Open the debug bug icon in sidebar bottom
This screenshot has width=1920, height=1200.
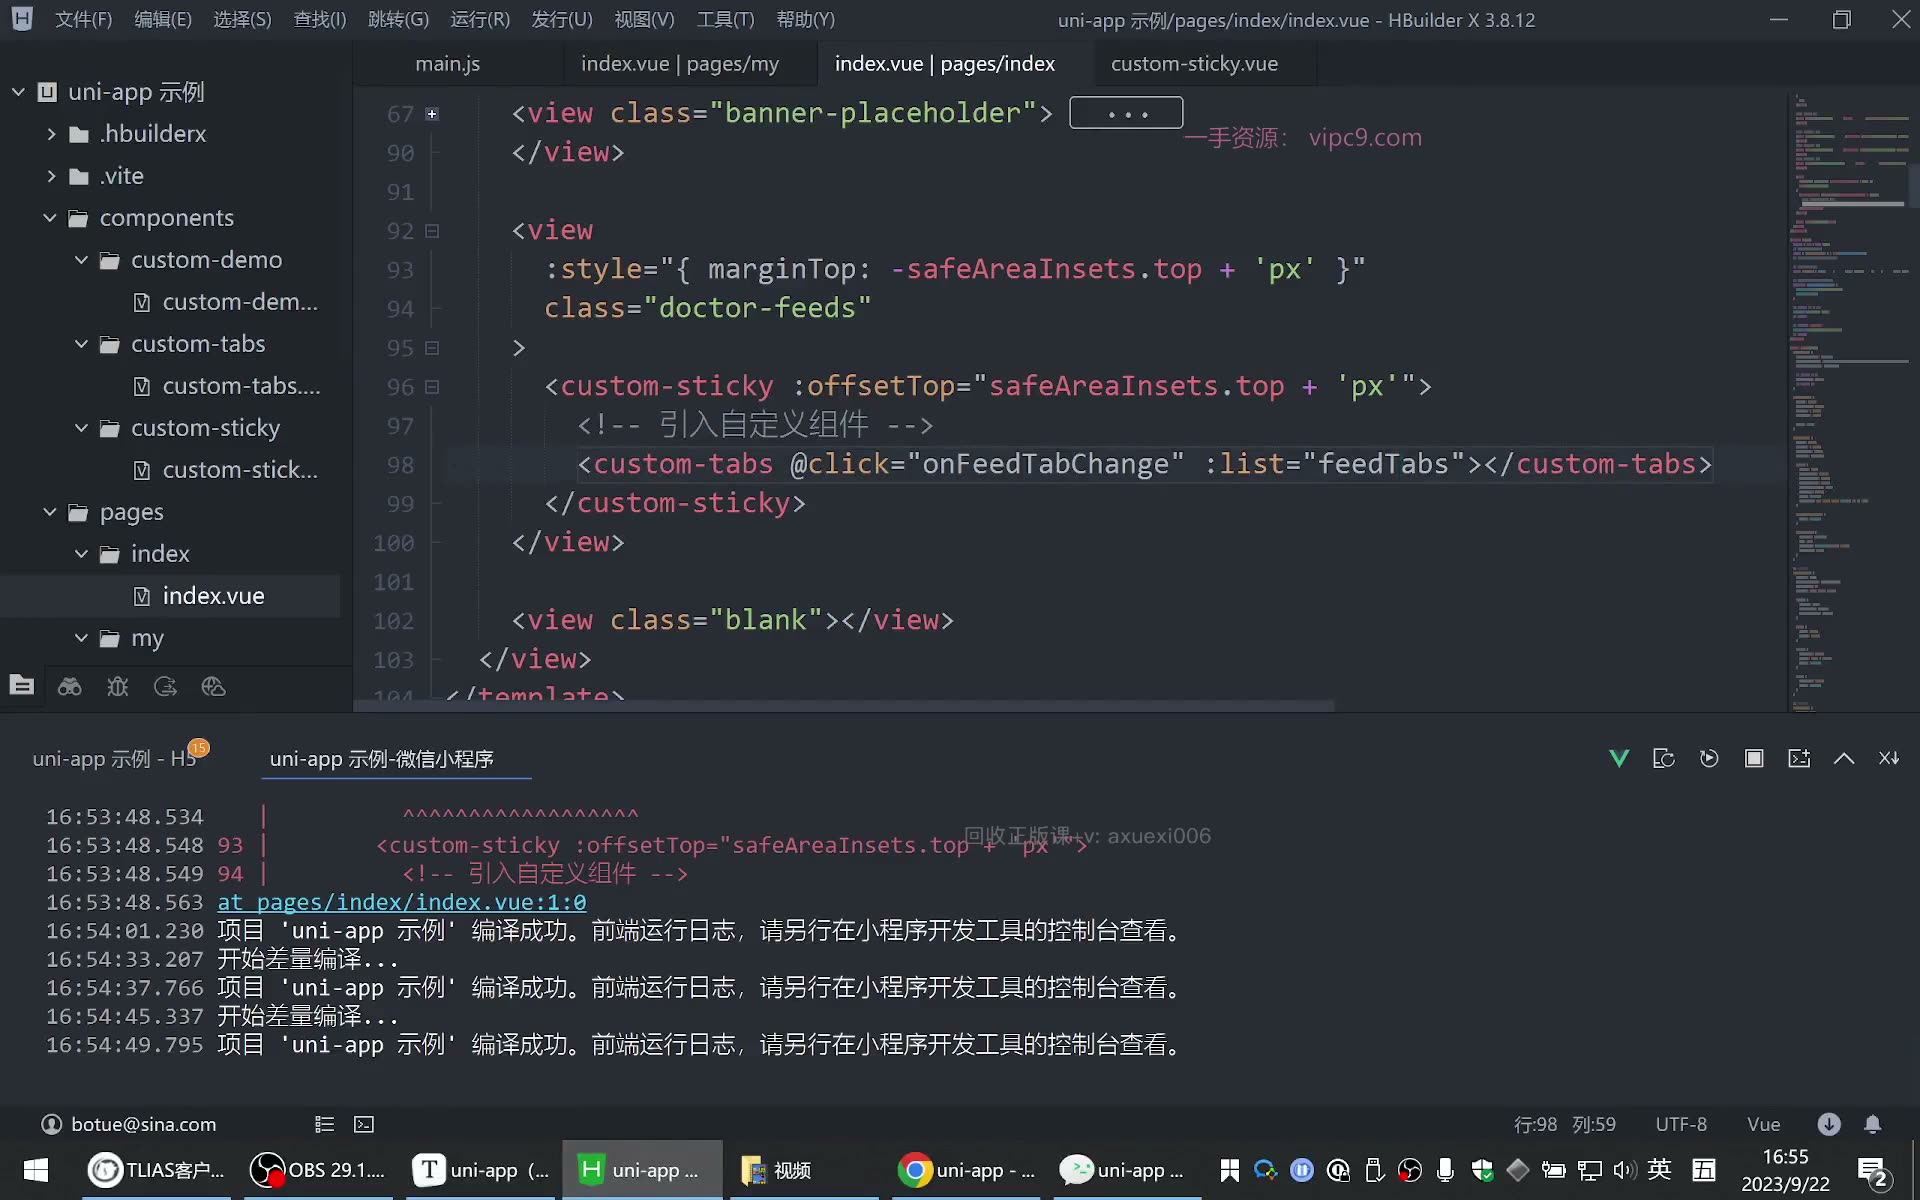[x=118, y=686]
